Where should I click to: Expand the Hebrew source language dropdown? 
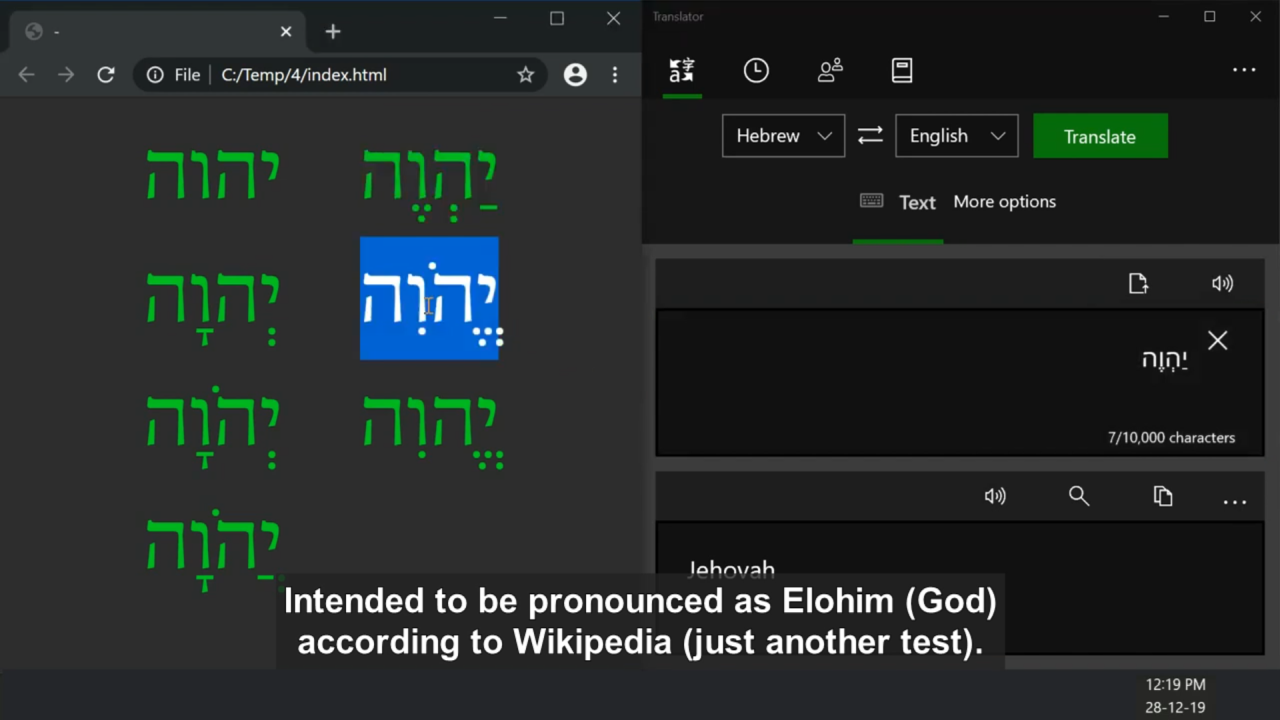point(783,136)
